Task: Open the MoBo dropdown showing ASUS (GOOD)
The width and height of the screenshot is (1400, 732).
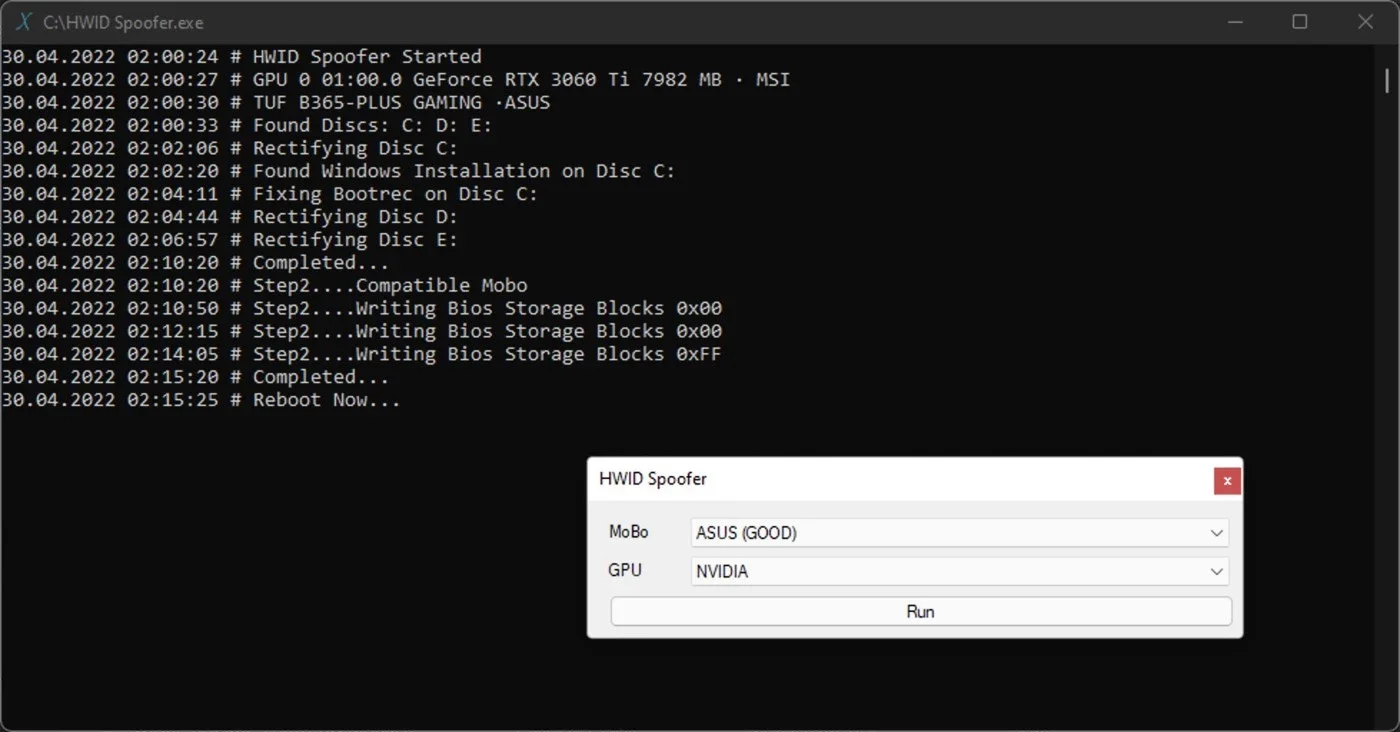Action: pyautogui.click(x=959, y=533)
